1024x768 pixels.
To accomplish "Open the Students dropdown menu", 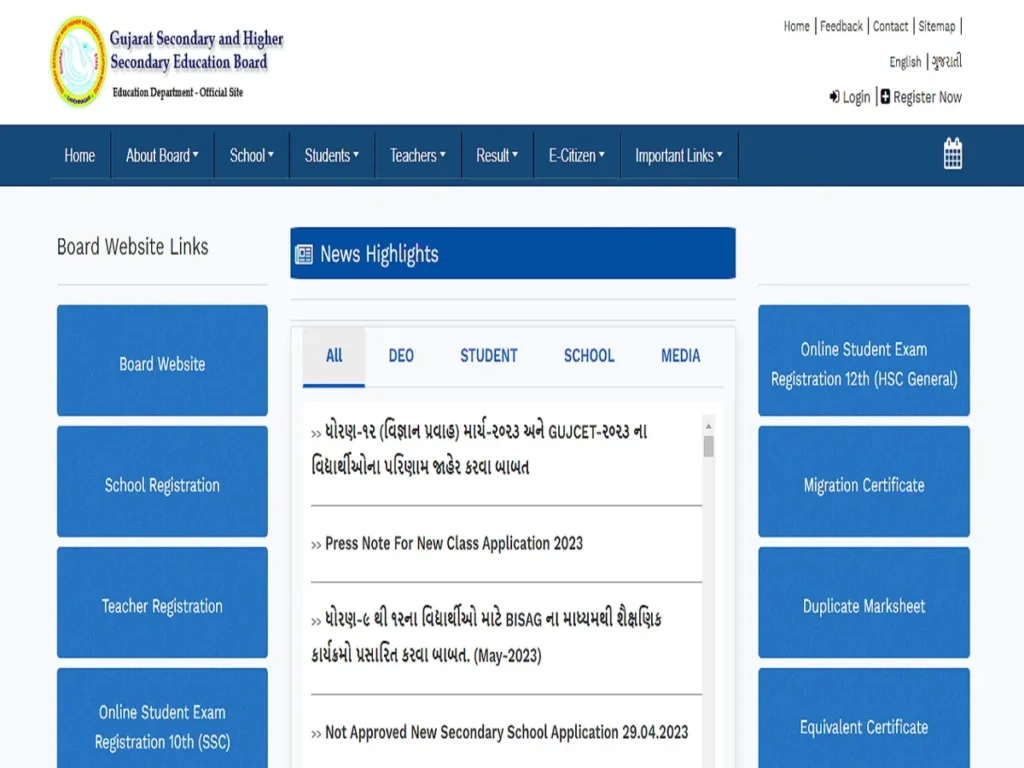I will coord(332,155).
